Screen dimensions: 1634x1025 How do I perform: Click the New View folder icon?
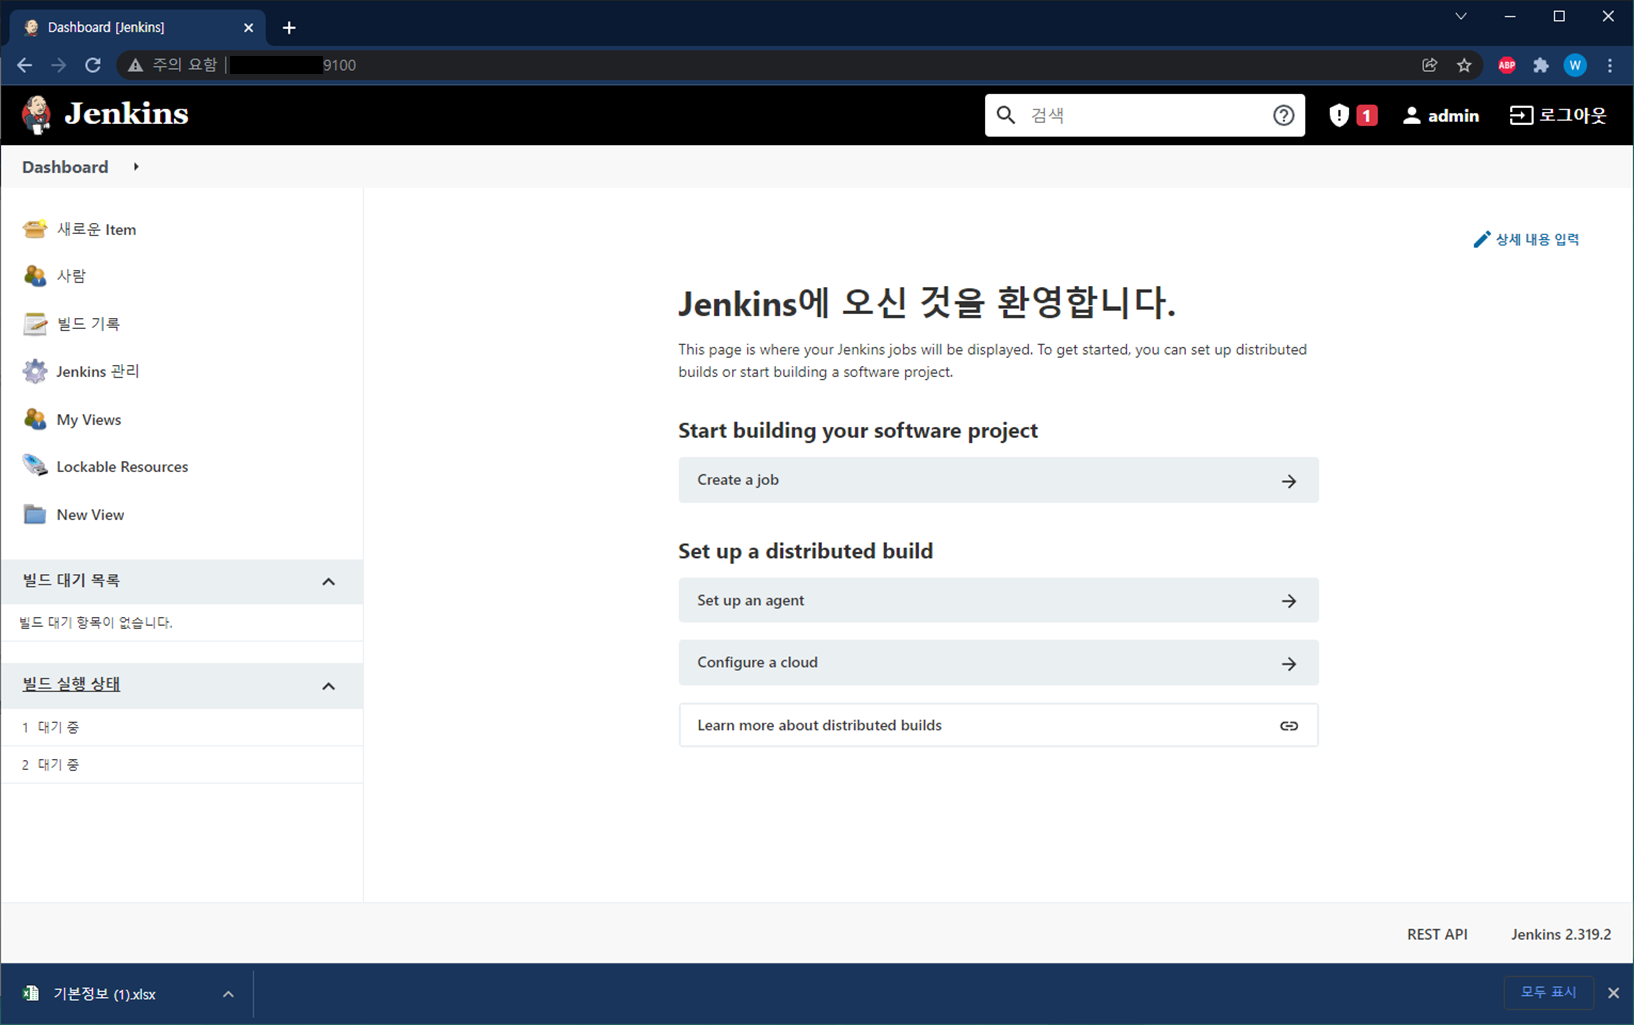[35, 514]
